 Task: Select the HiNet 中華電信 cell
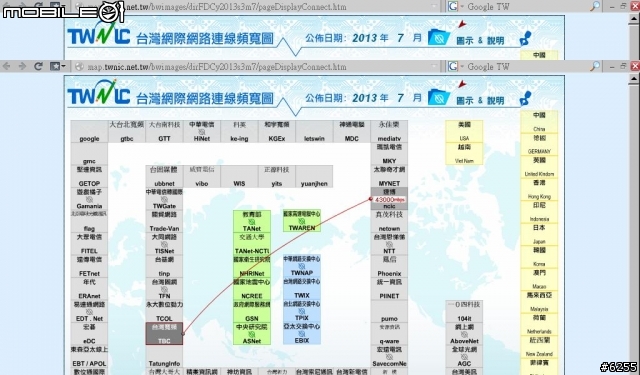tap(202, 131)
